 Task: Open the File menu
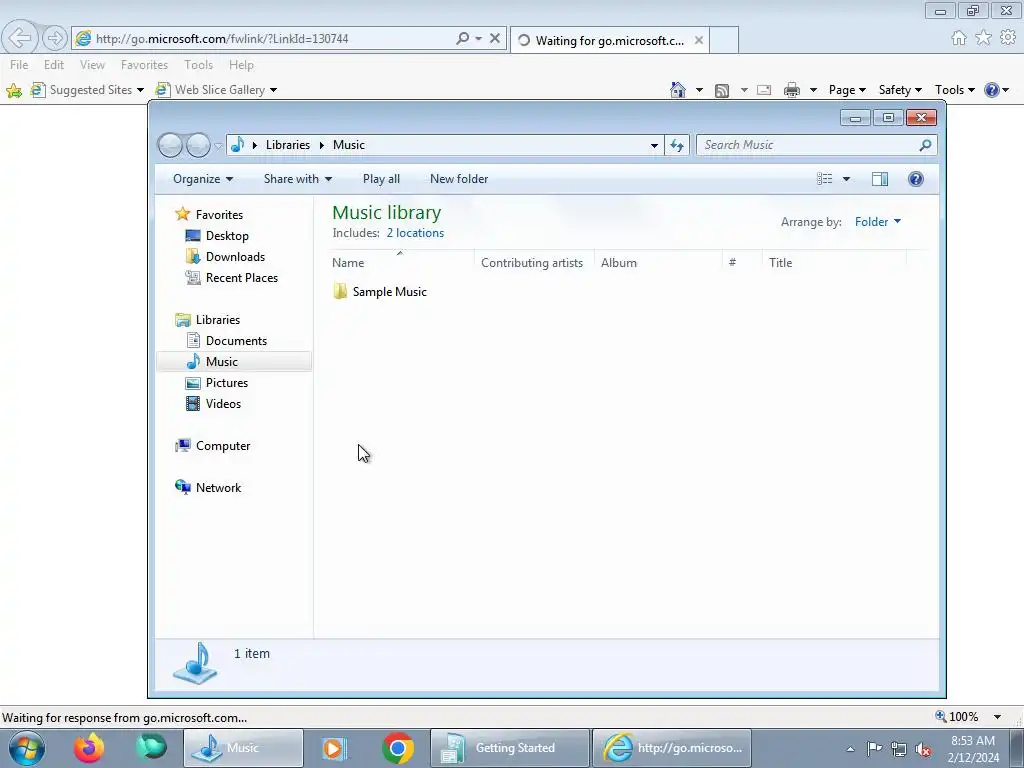(x=19, y=65)
